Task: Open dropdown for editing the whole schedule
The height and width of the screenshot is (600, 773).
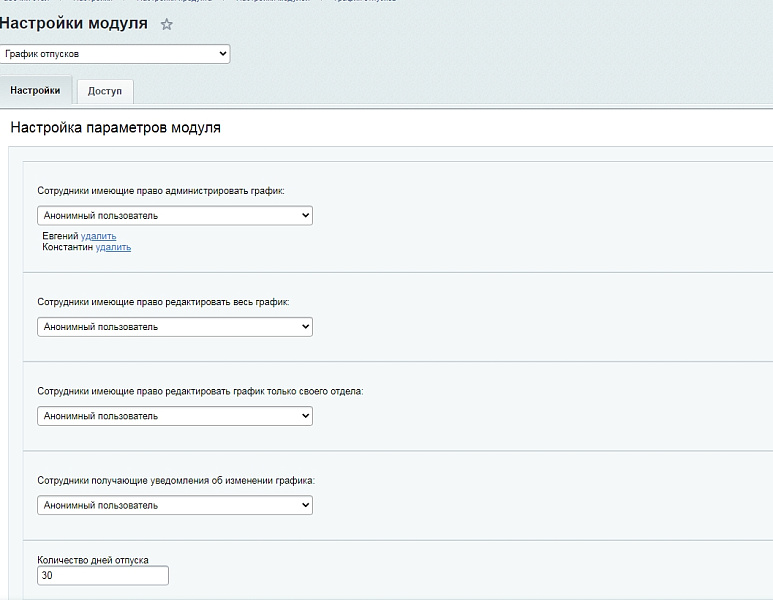Action: pyautogui.click(x=175, y=327)
